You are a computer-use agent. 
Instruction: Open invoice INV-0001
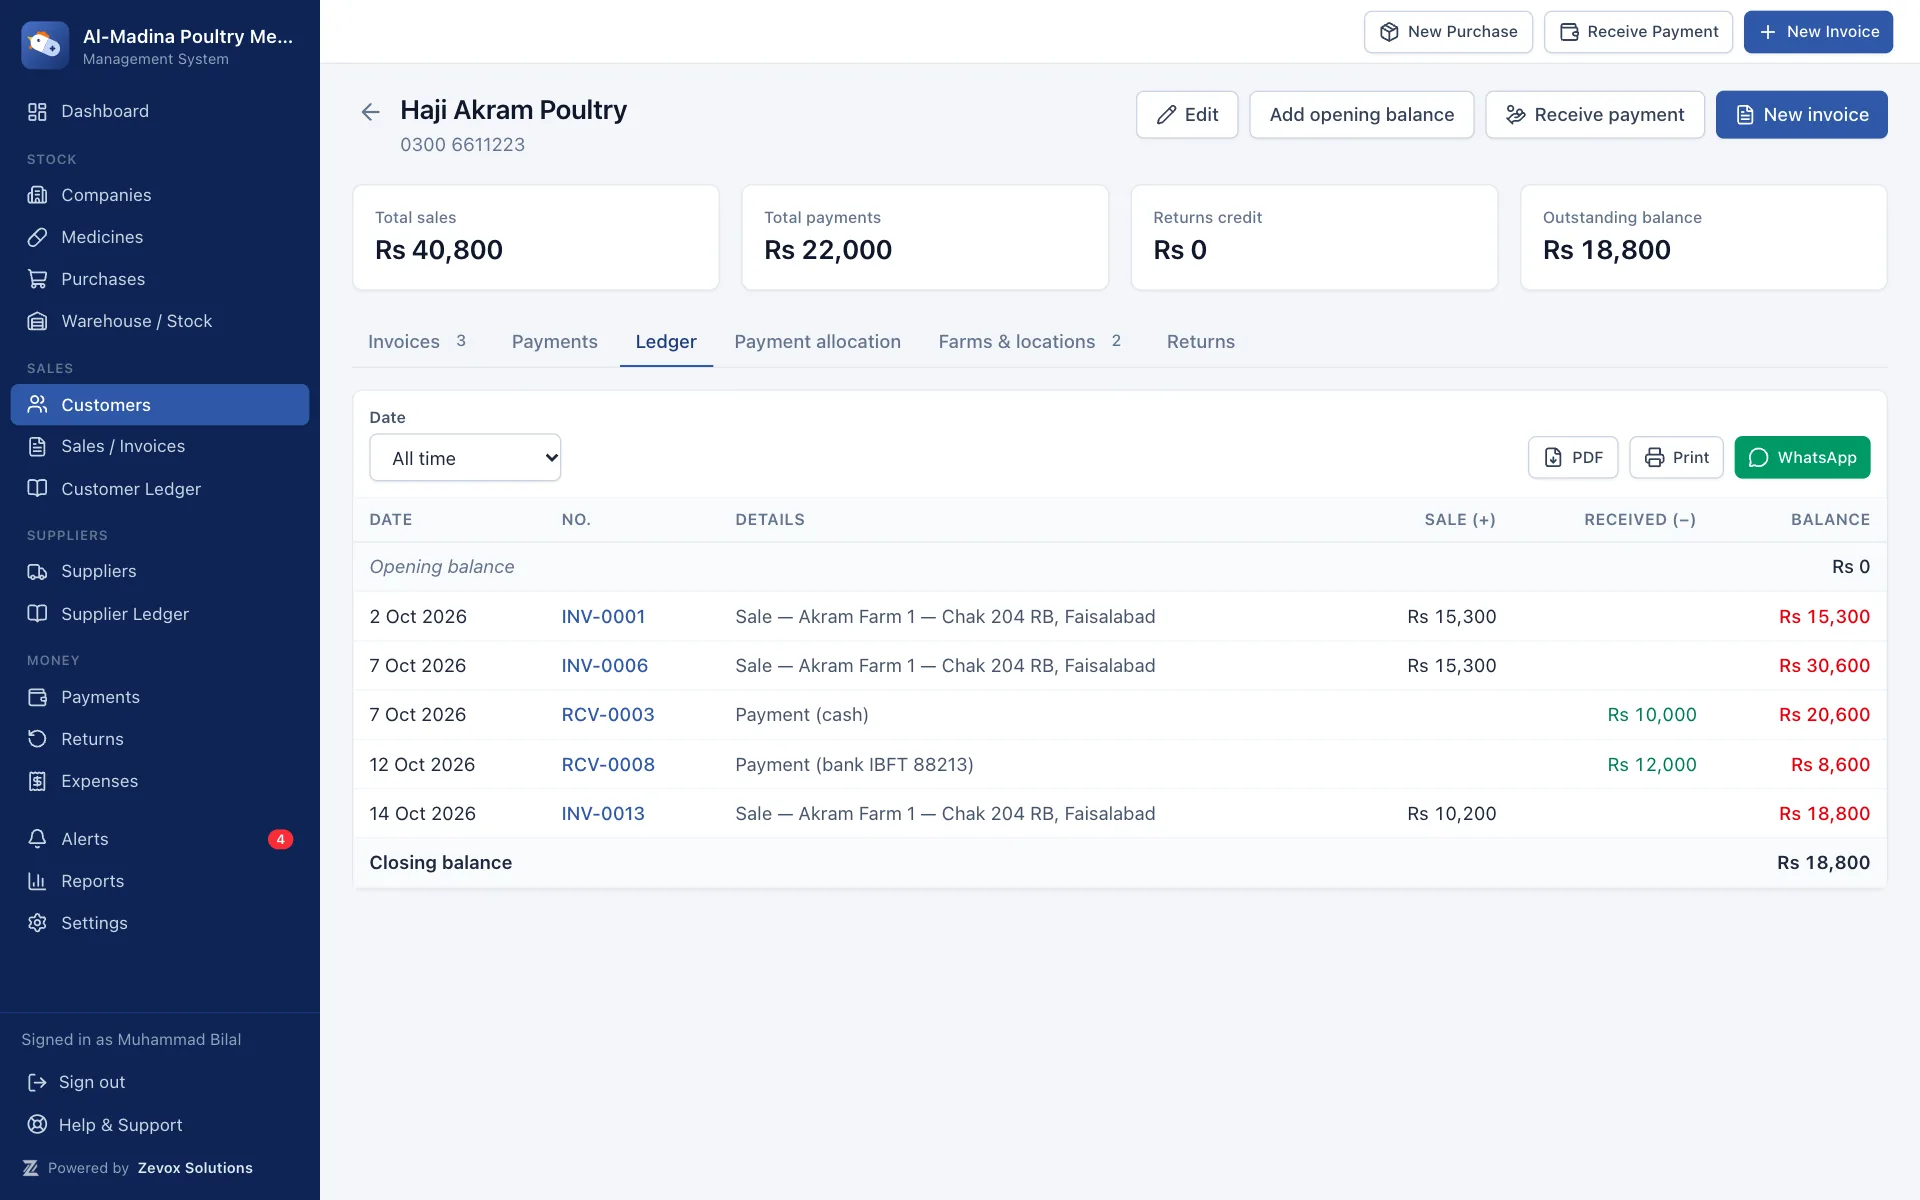point(603,617)
